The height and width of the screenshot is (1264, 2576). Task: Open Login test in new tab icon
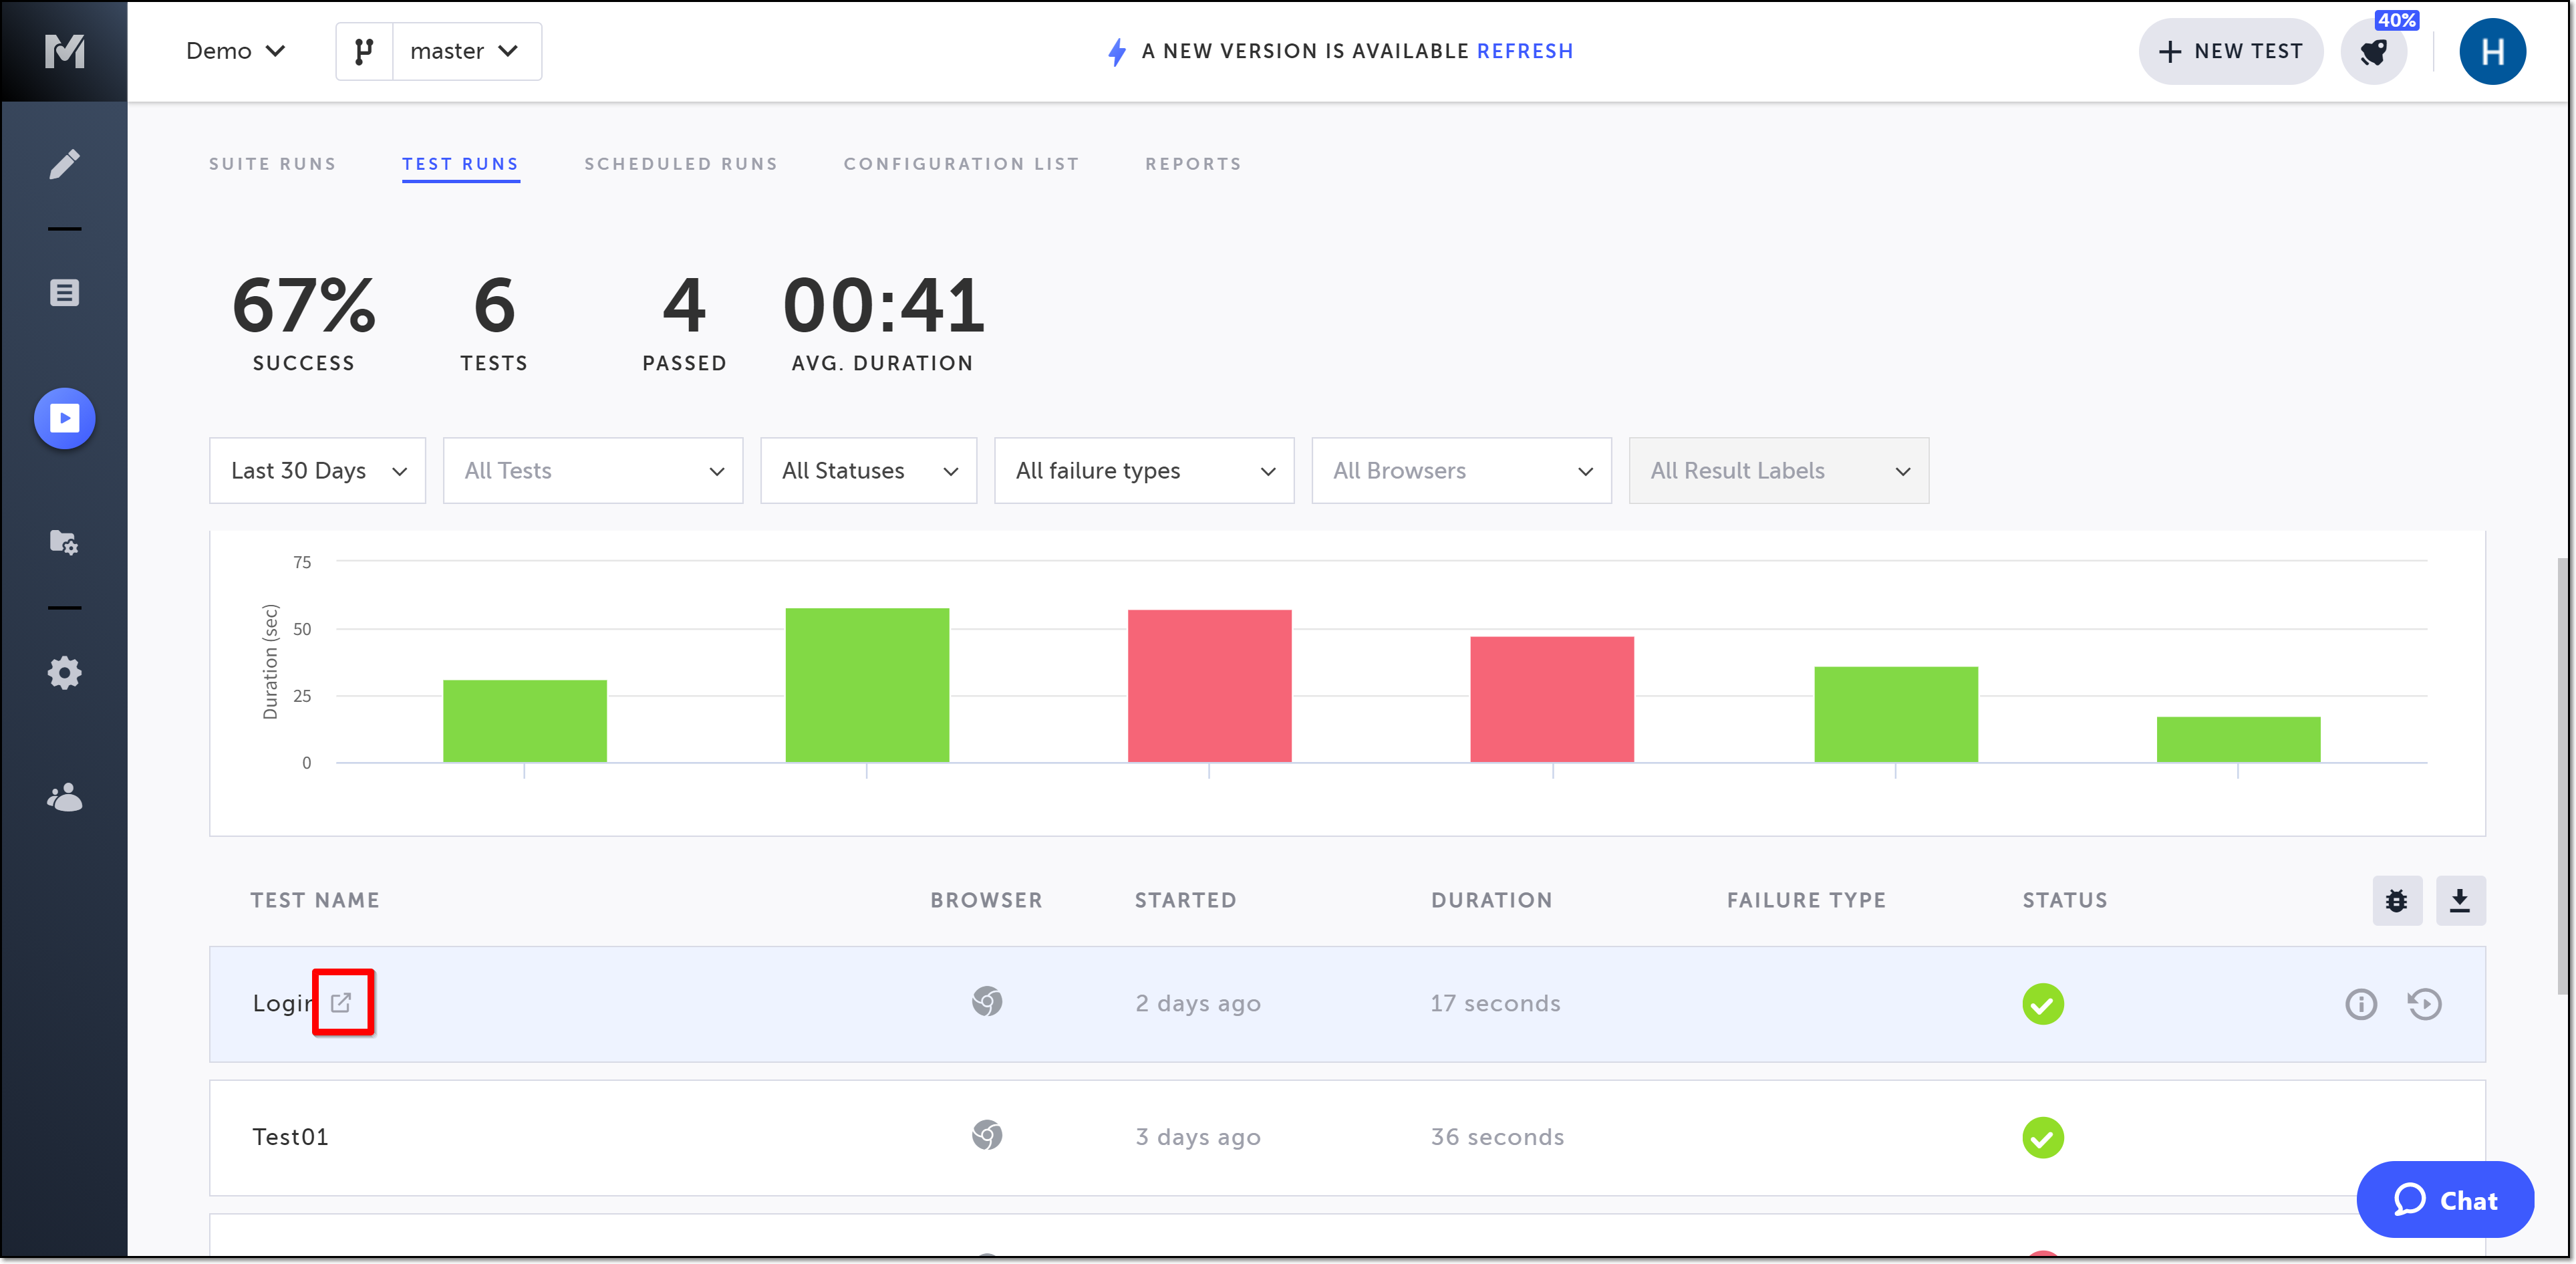click(341, 1002)
